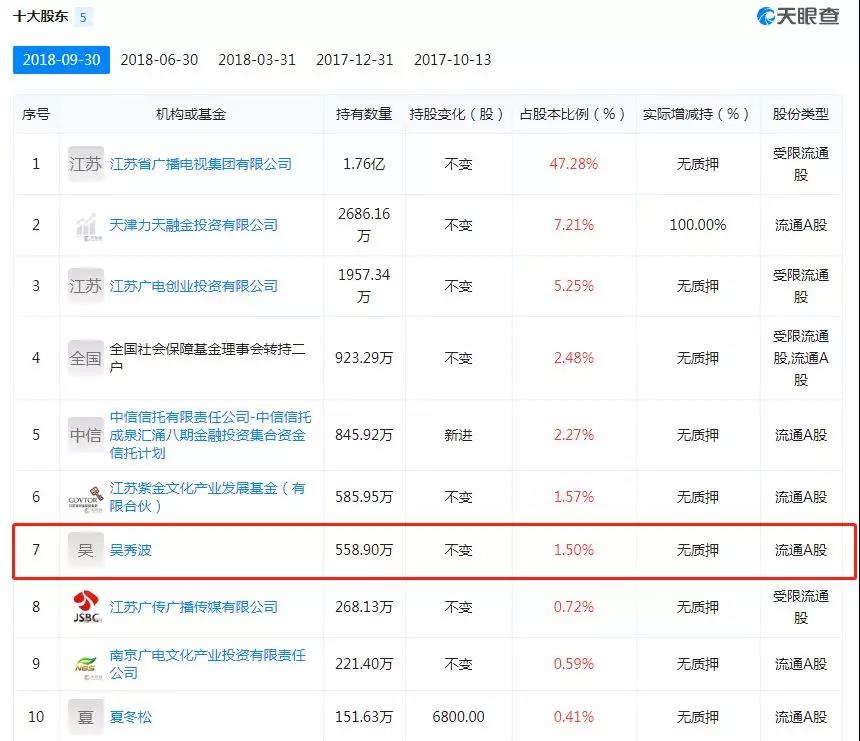View the 2017-10-13 tab
The width and height of the screenshot is (860, 741).
pos(452,60)
